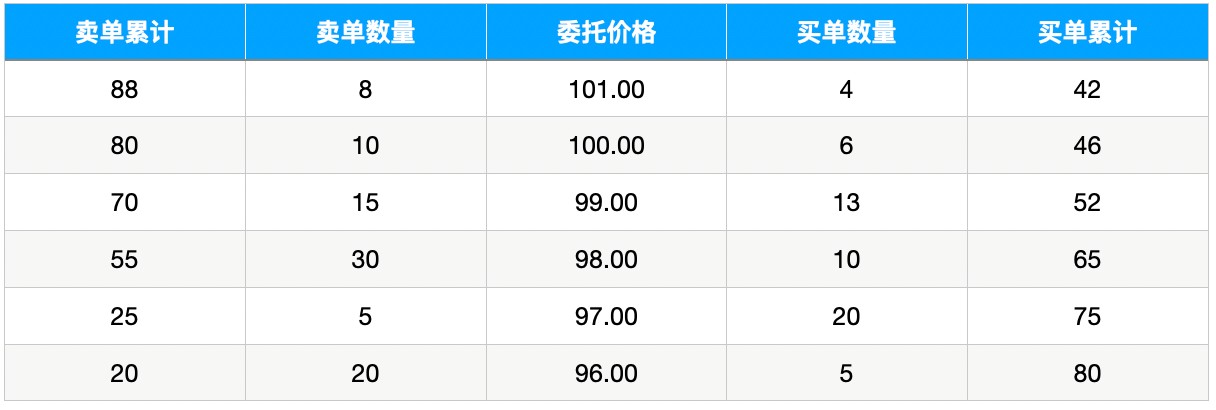
Task: Select the 100.00 price cell
Action: 607,146
